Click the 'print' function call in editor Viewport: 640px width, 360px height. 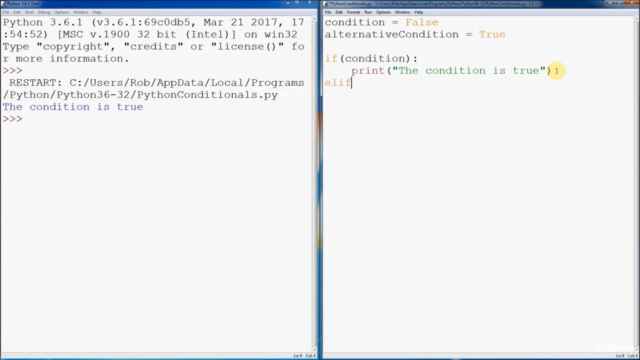(368, 71)
